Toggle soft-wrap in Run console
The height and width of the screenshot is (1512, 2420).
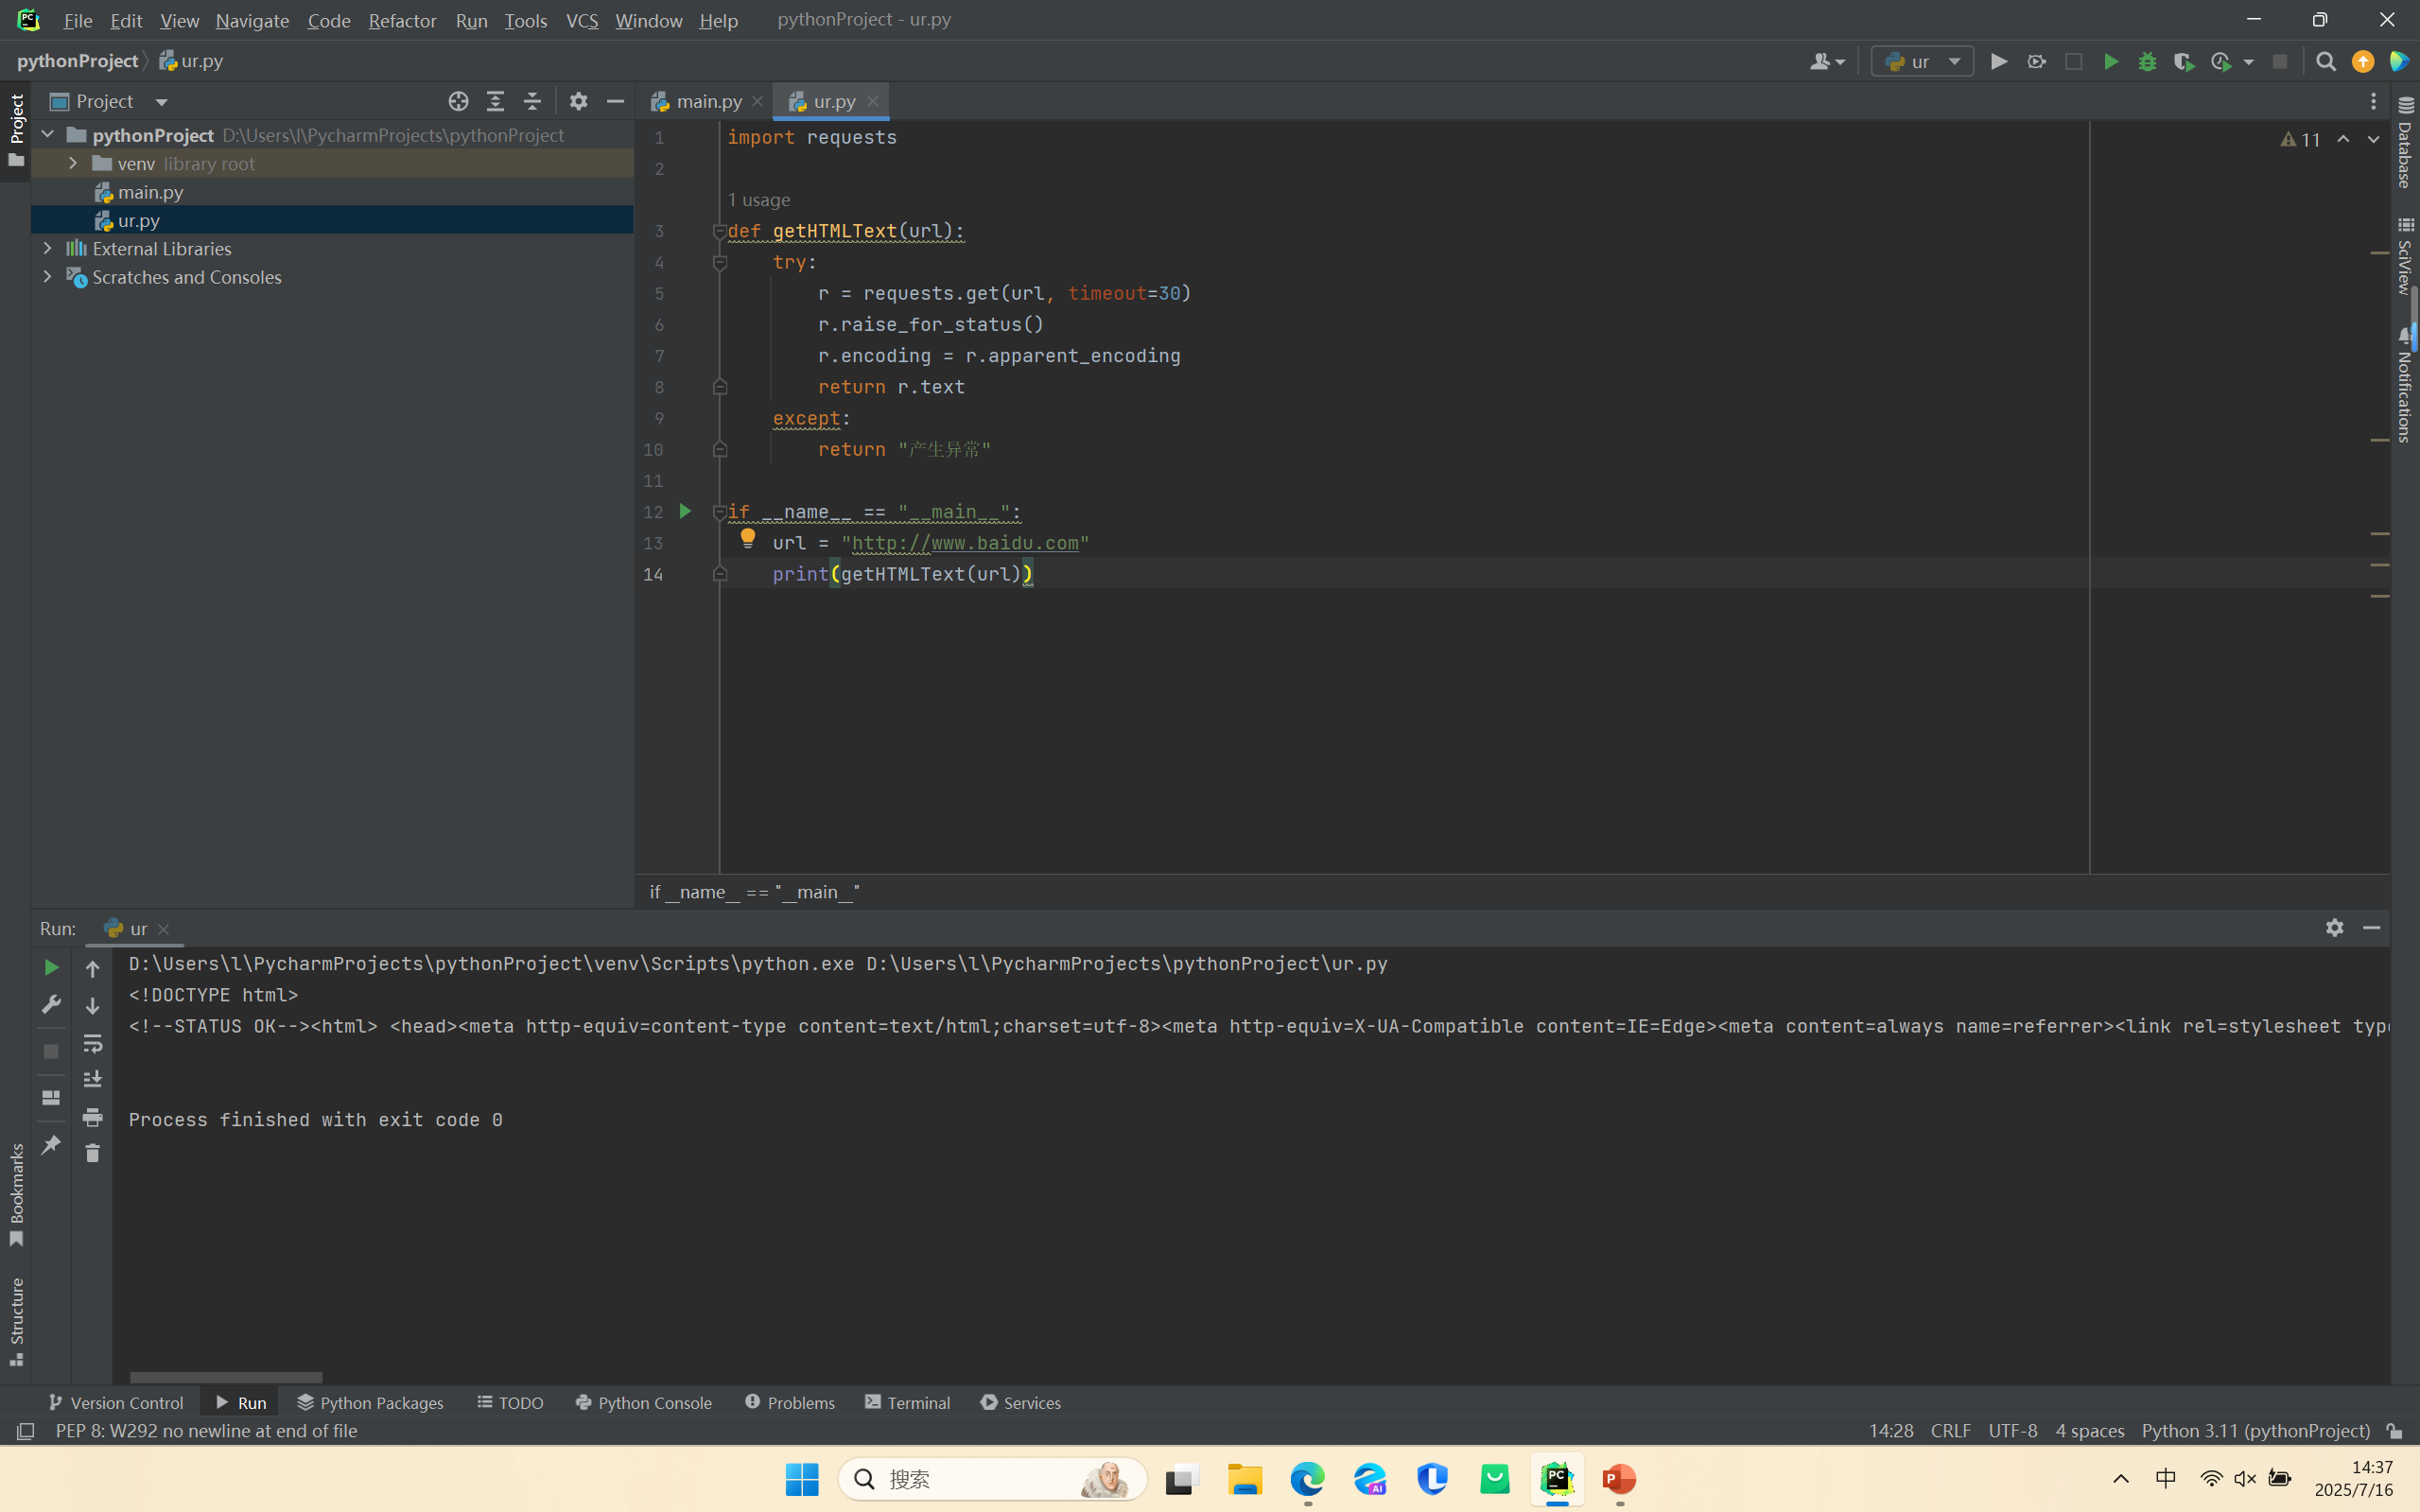pyautogui.click(x=92, y=1043)
